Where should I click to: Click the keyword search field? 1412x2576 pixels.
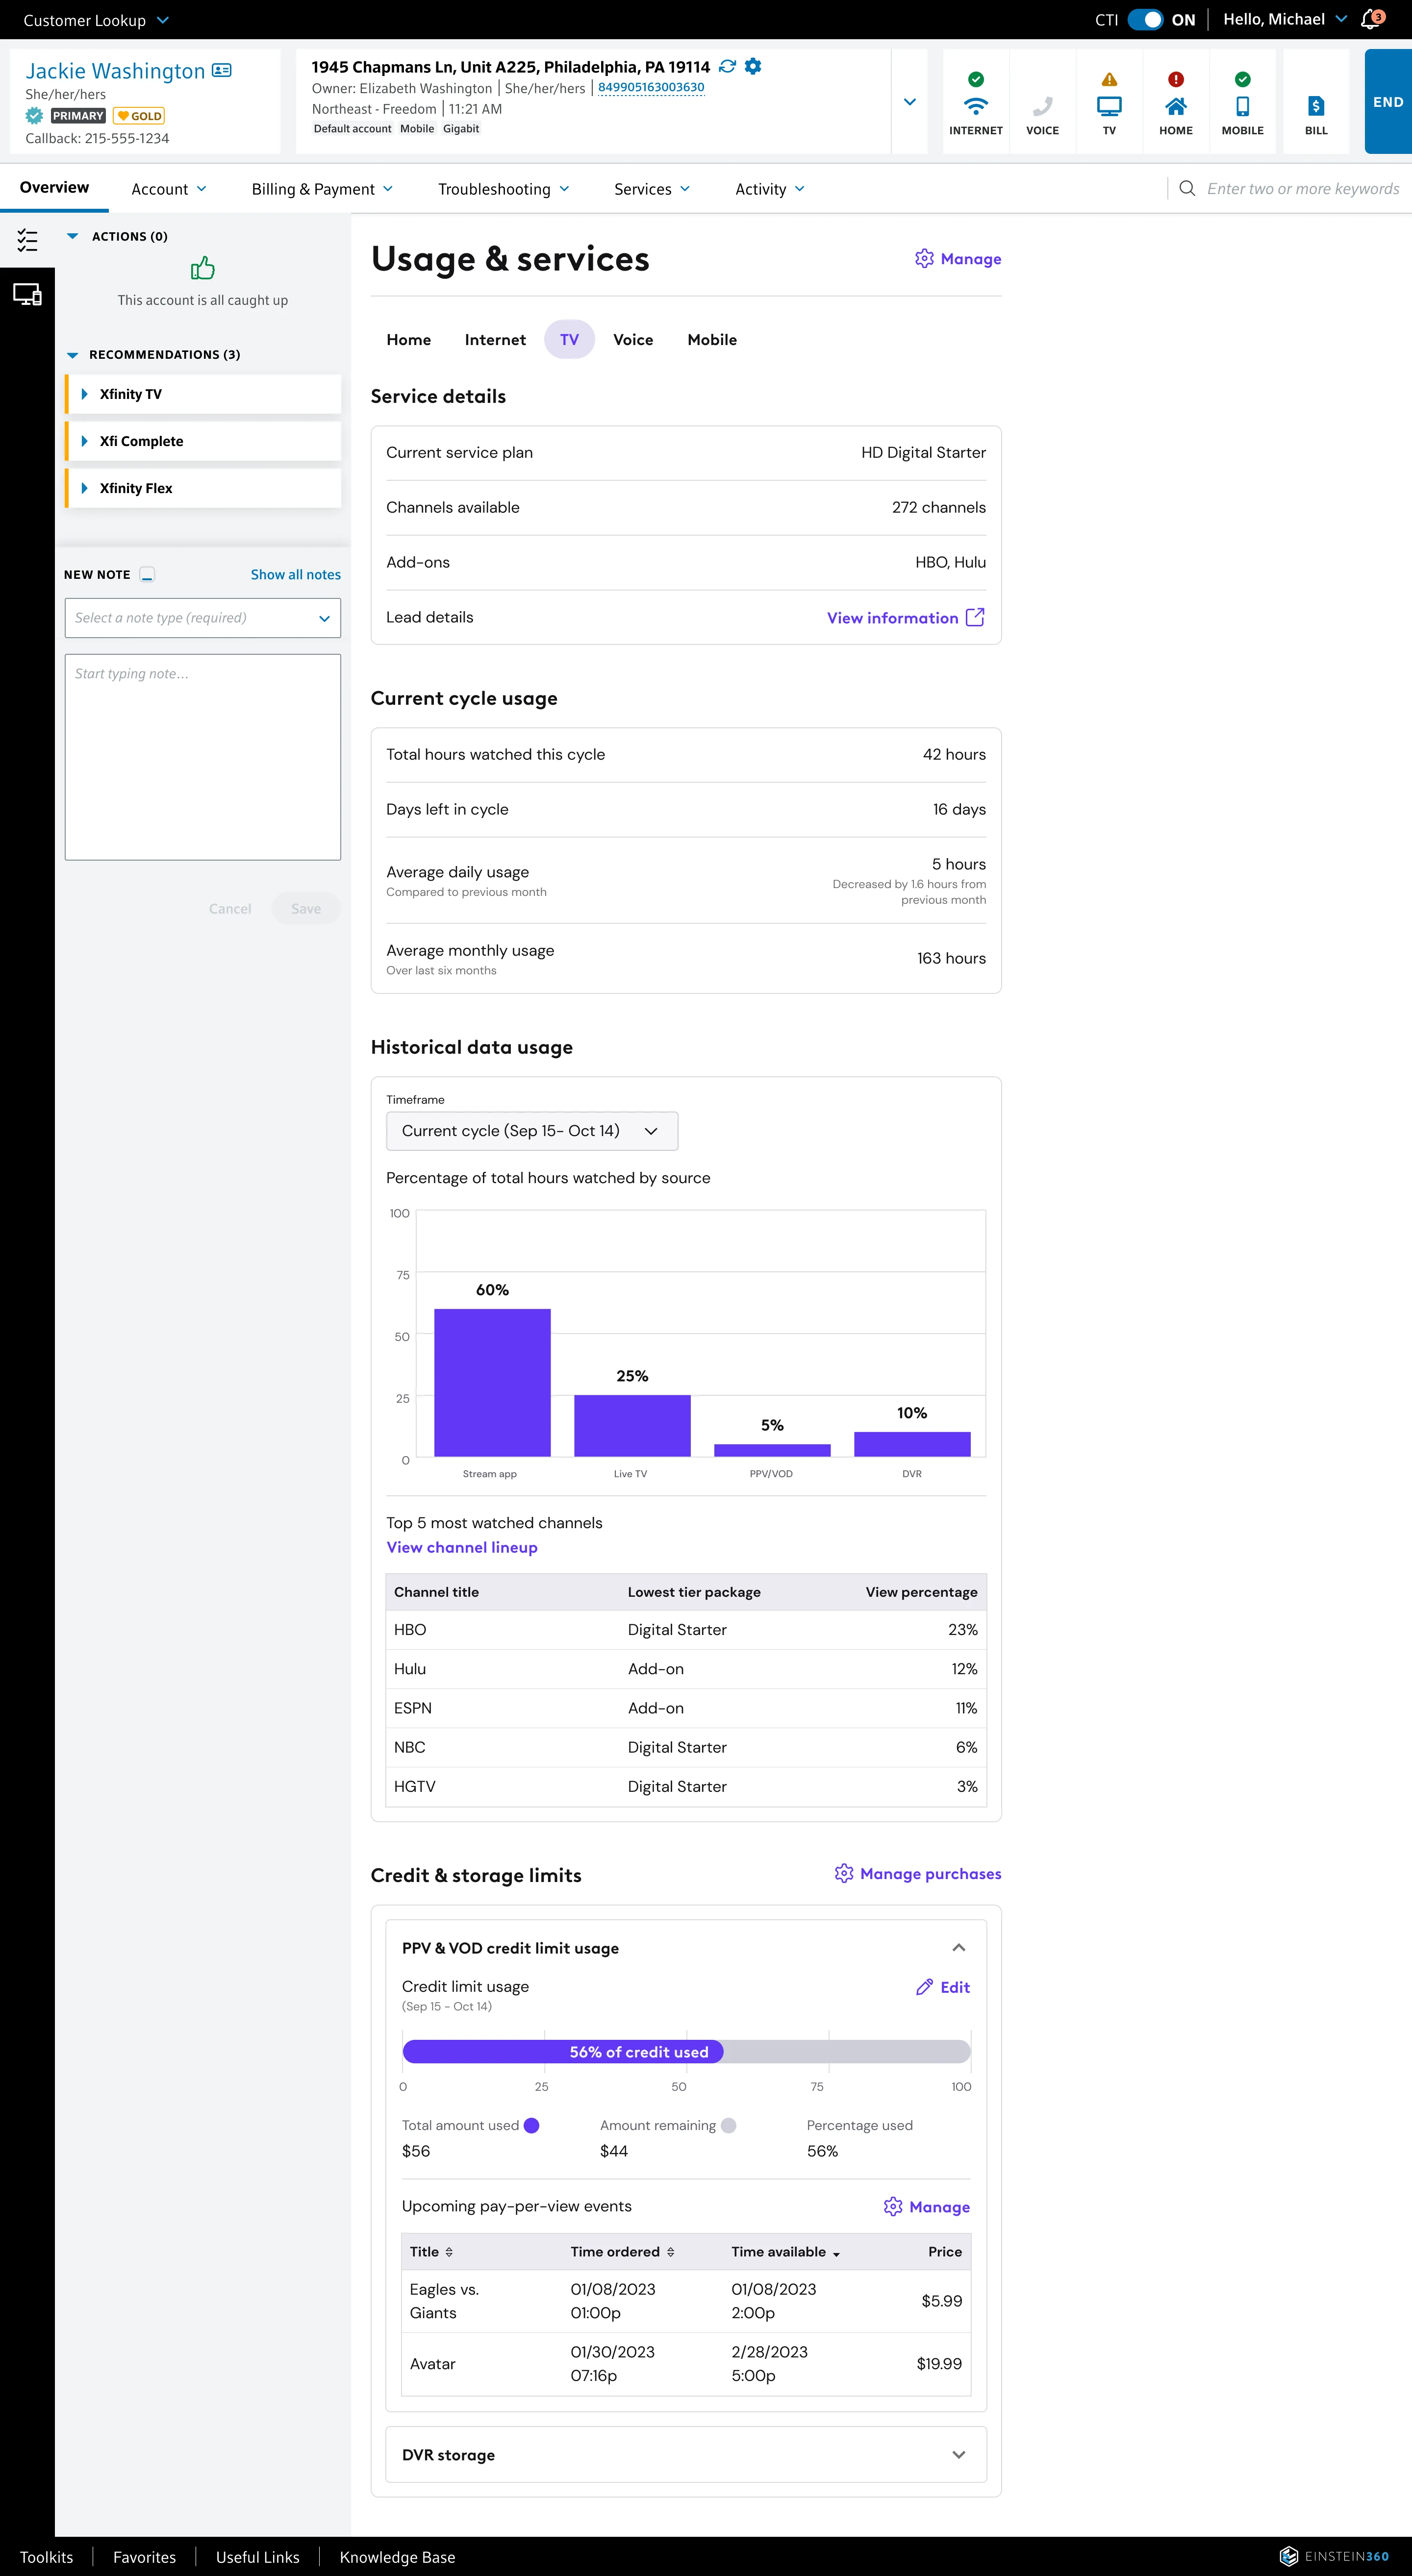[1303, 188]
